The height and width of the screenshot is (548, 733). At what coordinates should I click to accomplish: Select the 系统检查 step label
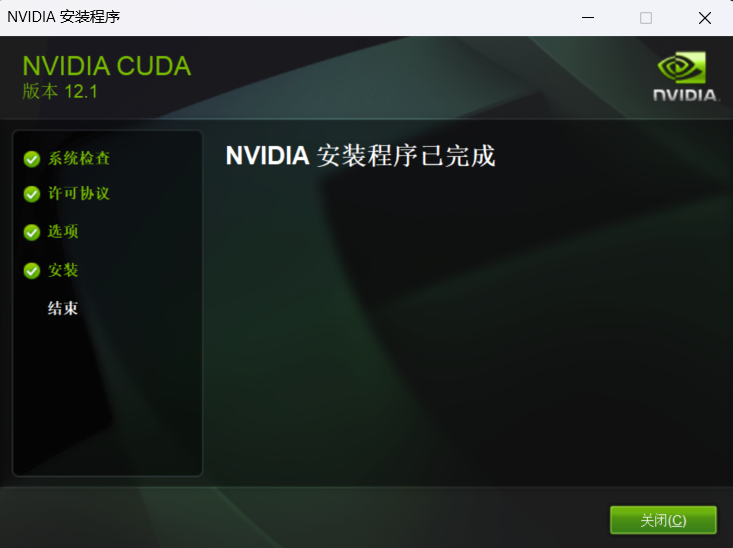click(79, 159)
